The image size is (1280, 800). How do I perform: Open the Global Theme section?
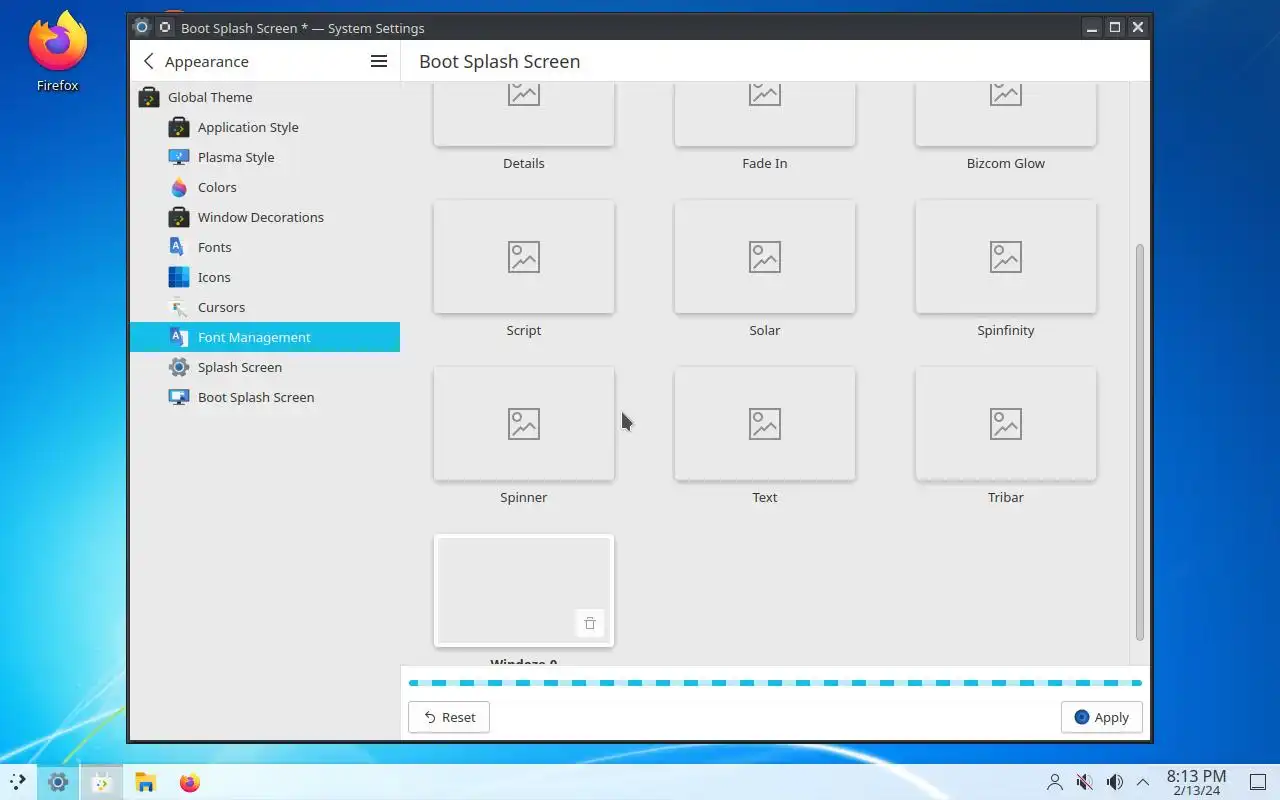265,97
